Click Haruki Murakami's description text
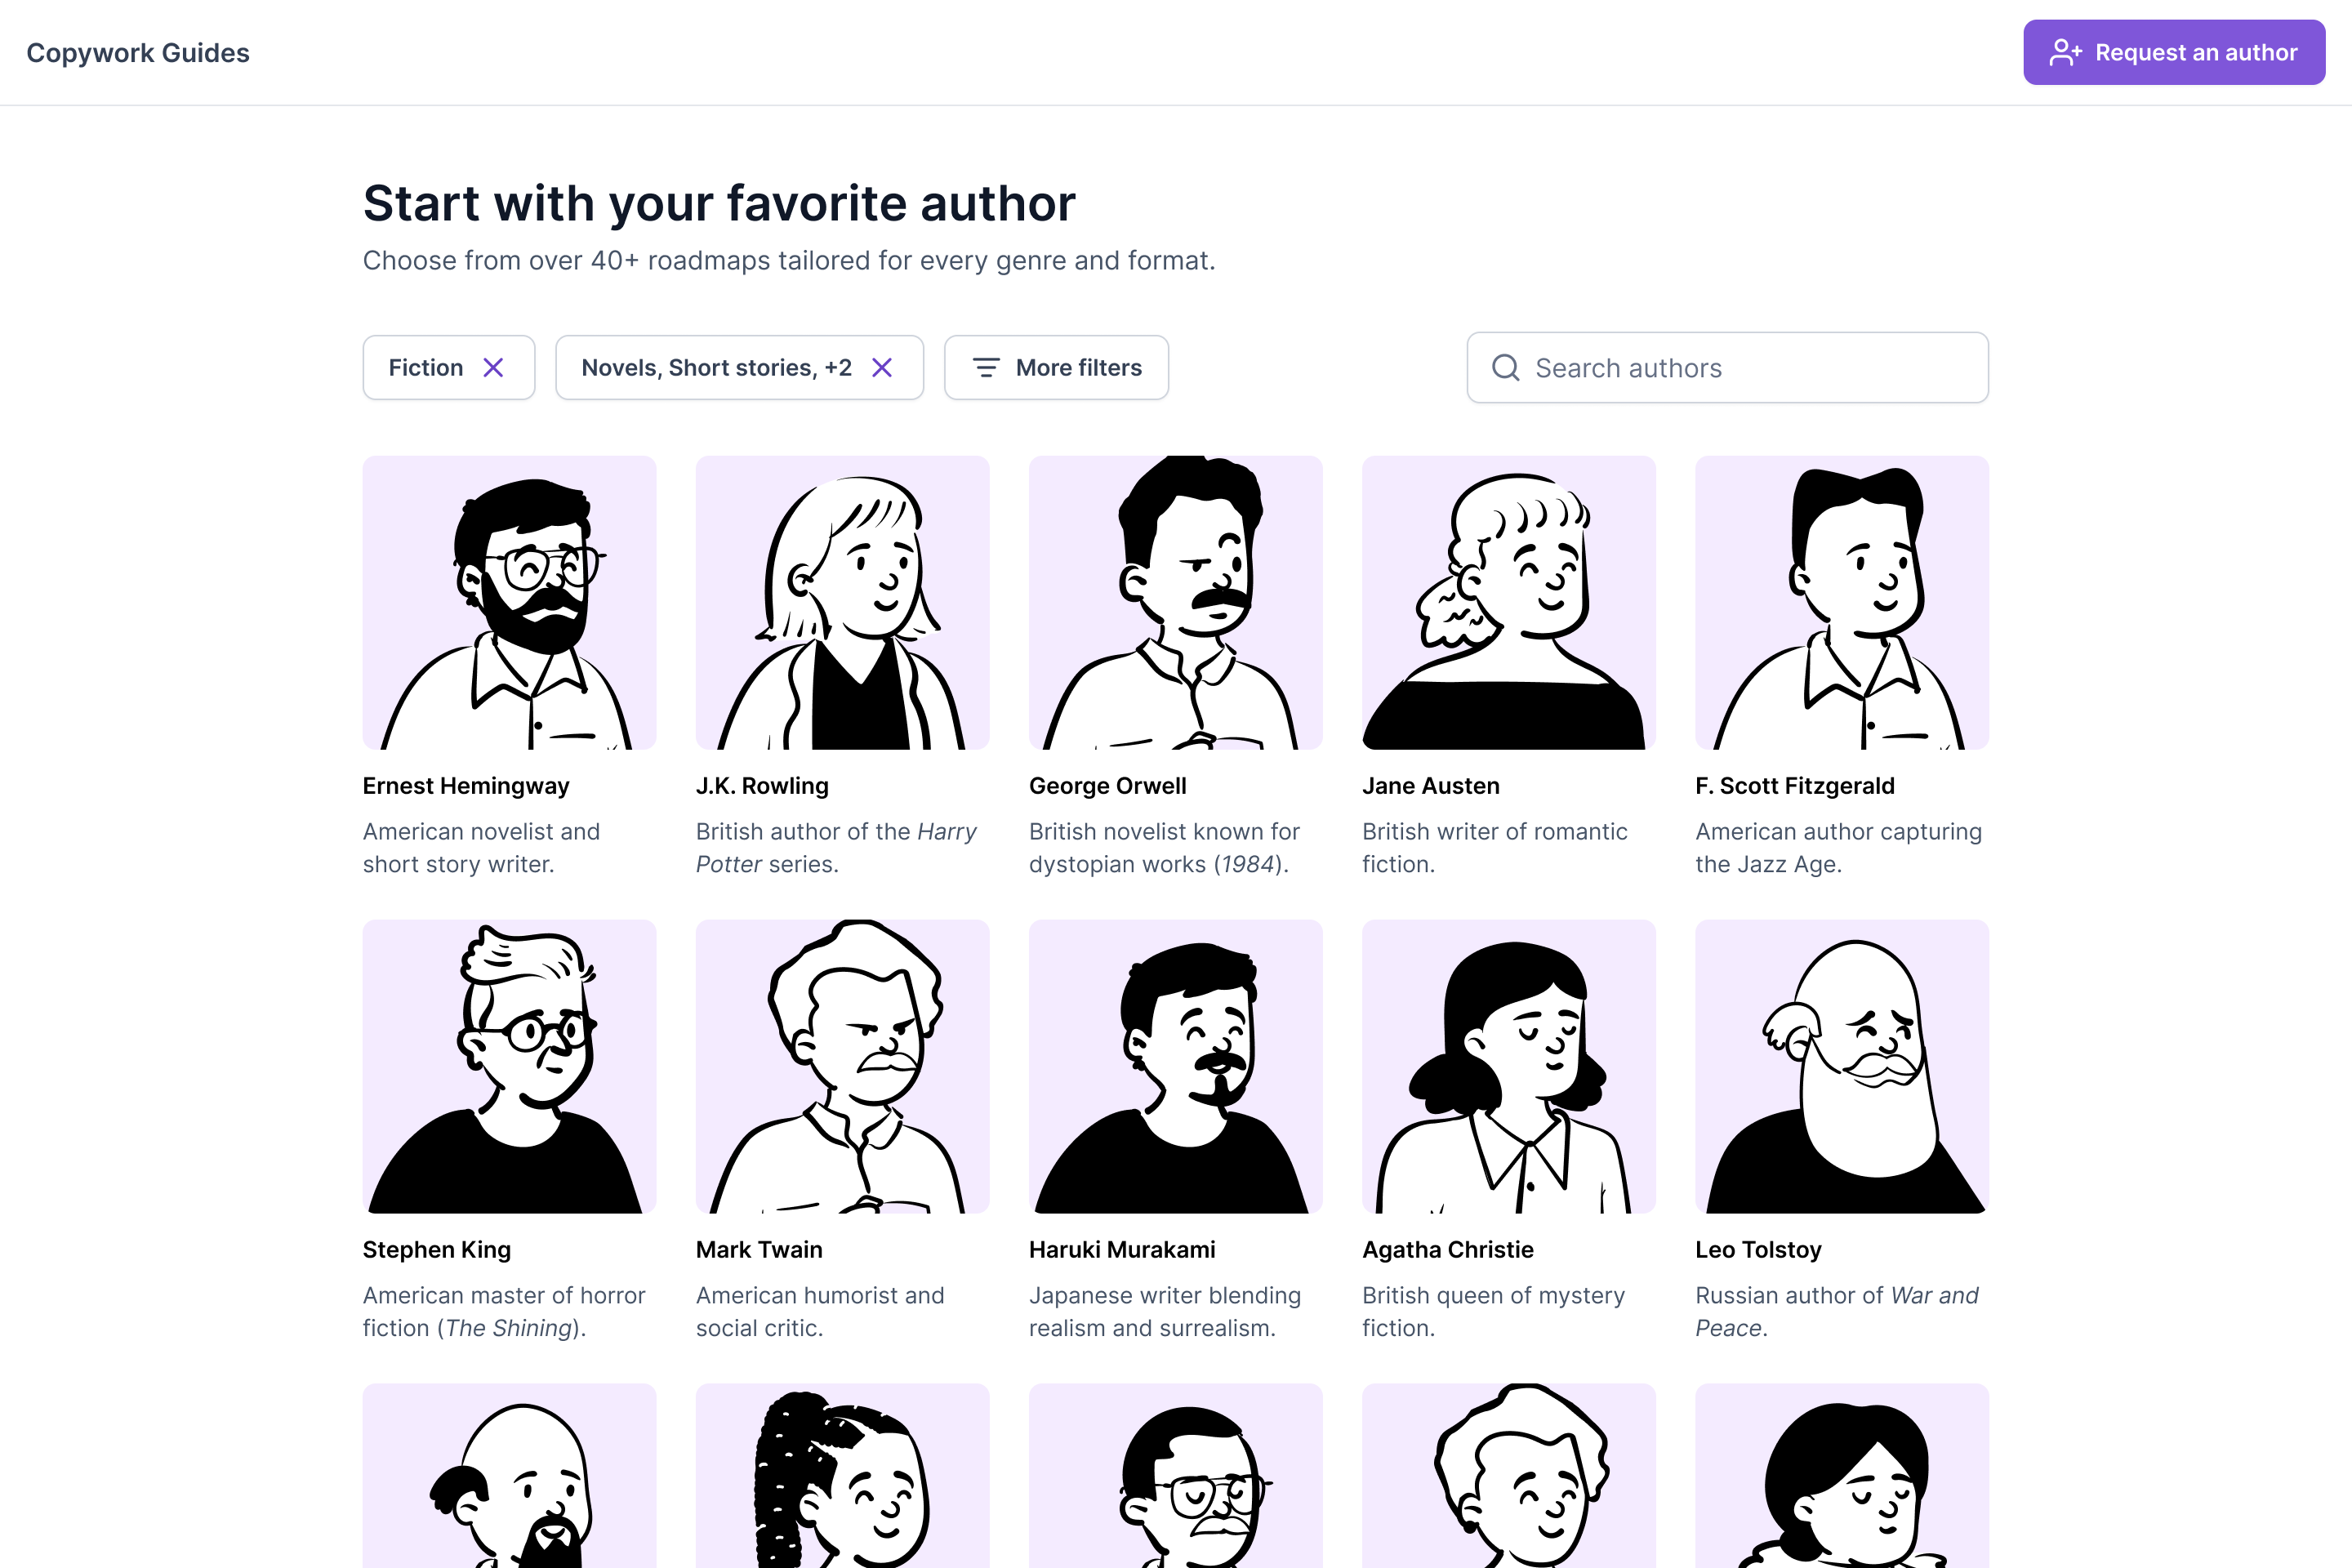 [1165, 1311]
